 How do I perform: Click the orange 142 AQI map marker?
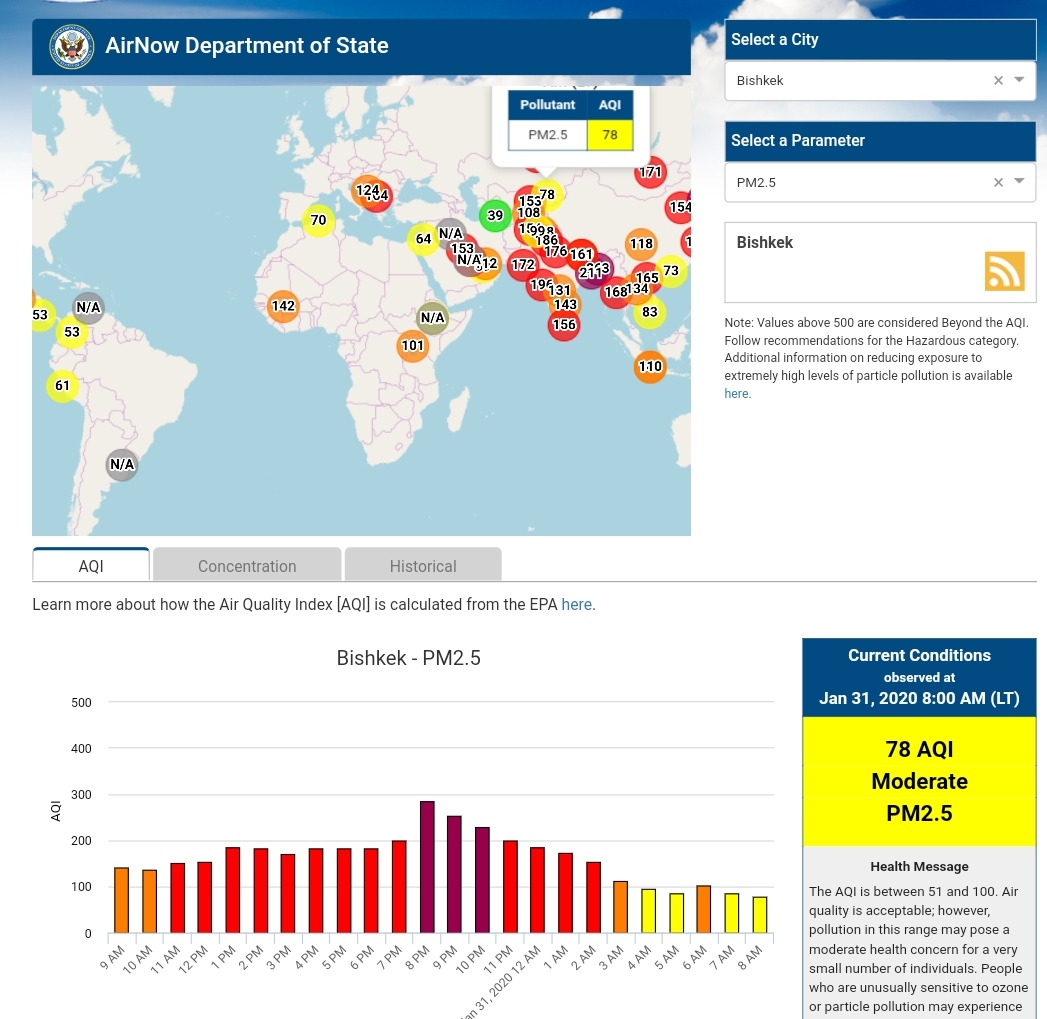(283, 306)
